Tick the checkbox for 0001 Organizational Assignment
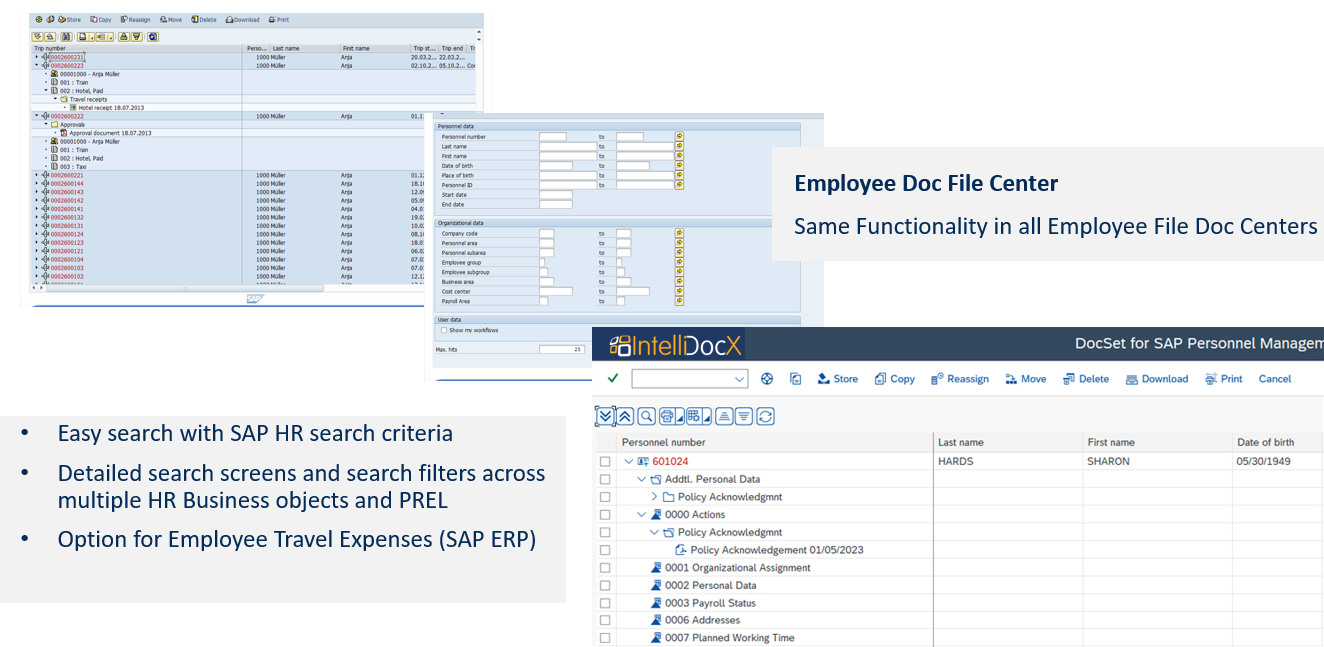The height and width of the screenshot is (647, 1324). point(604,568)
